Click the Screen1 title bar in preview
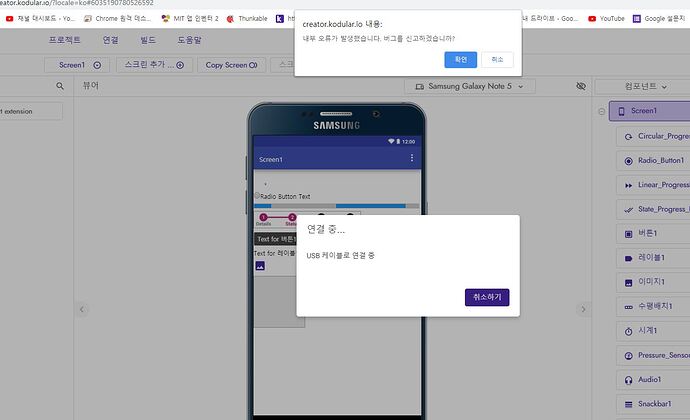This screenshot has height=420, width=690. click(337, 159)
